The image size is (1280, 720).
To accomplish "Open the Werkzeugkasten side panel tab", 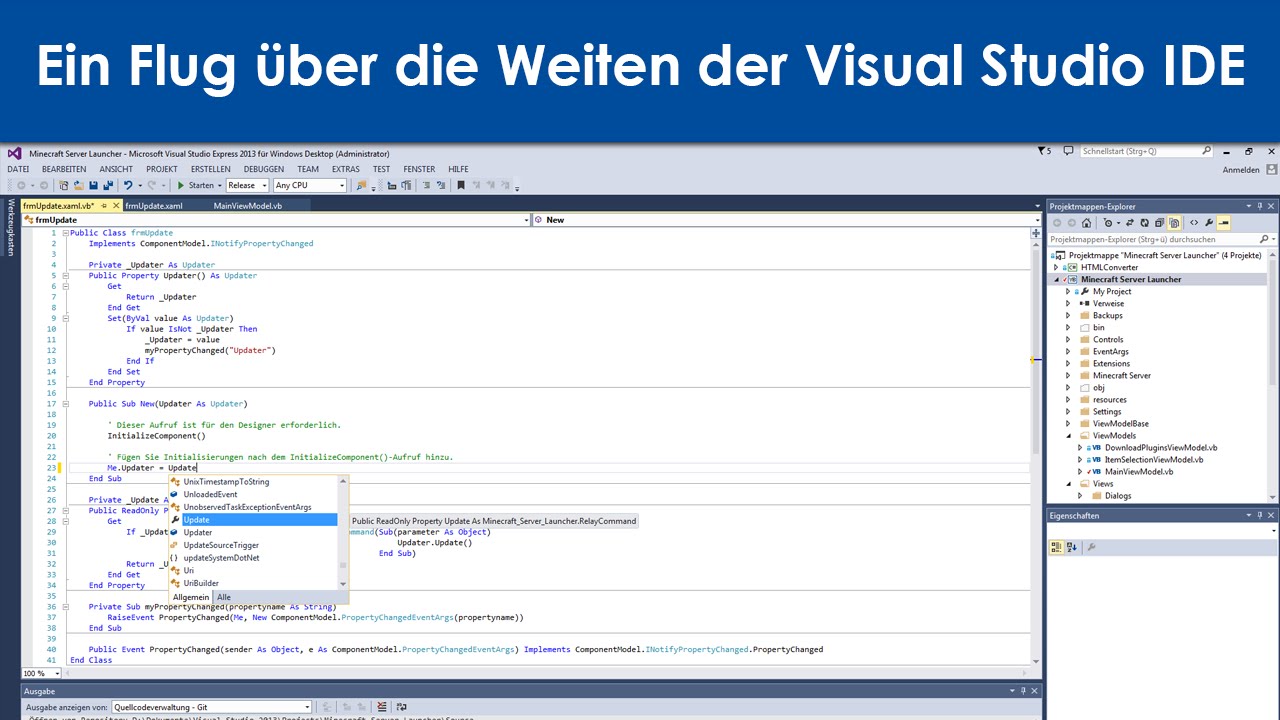I will [x=11, y=228].
